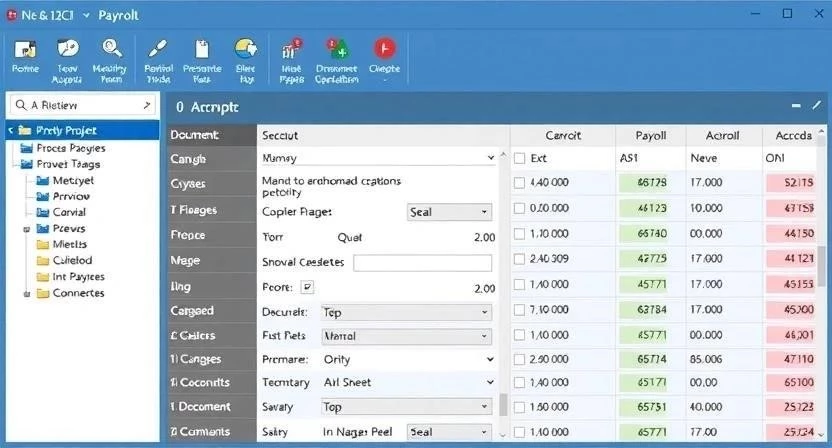Screen dimensions: 832x448
Task: Toggle the Peore checkbox
Action: 307,287
